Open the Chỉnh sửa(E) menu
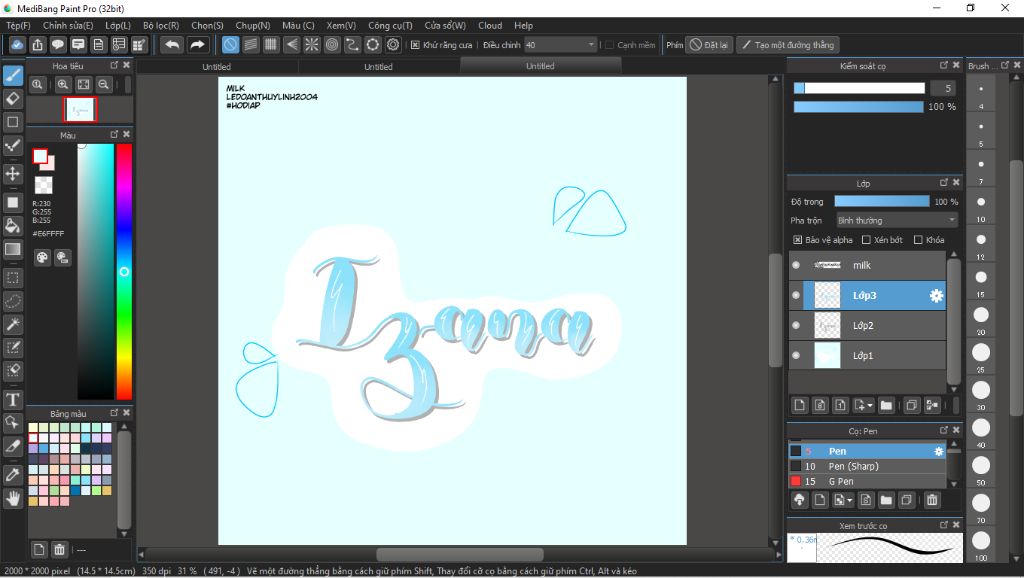1024x578 pixels. click(68, 25)
